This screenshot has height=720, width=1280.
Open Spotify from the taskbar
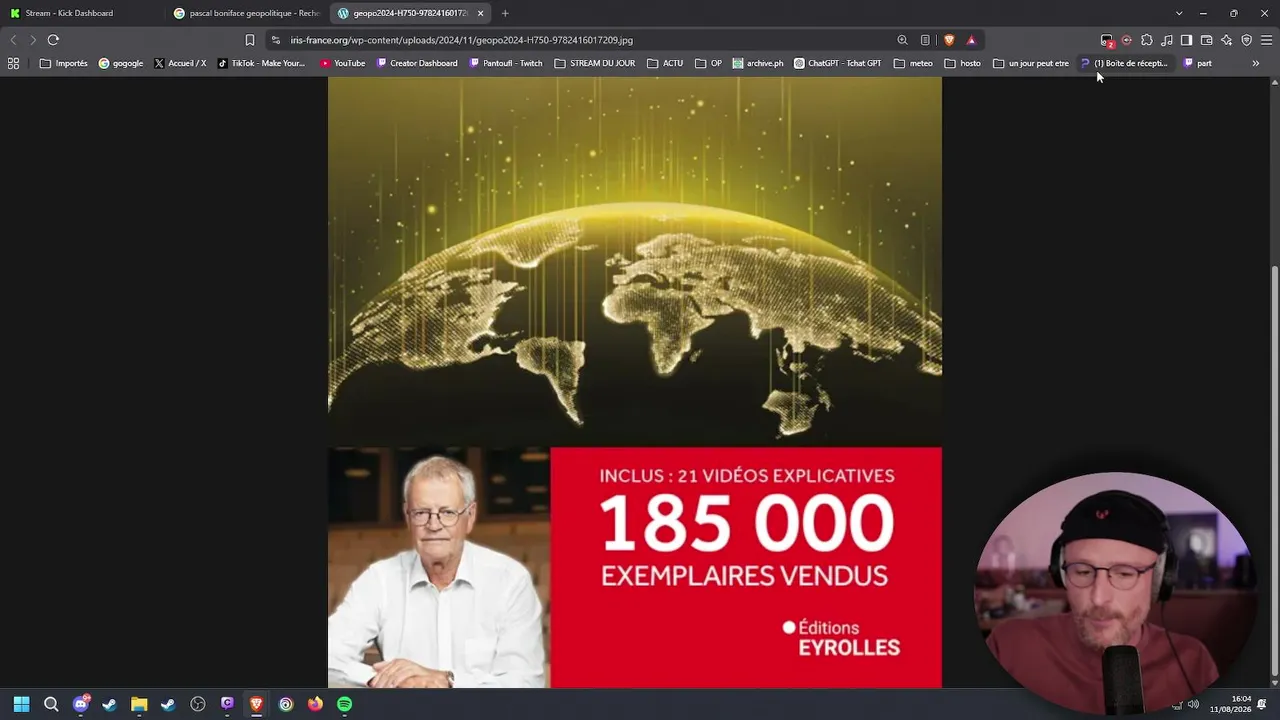pyautogui.click(x=345, y=704)
